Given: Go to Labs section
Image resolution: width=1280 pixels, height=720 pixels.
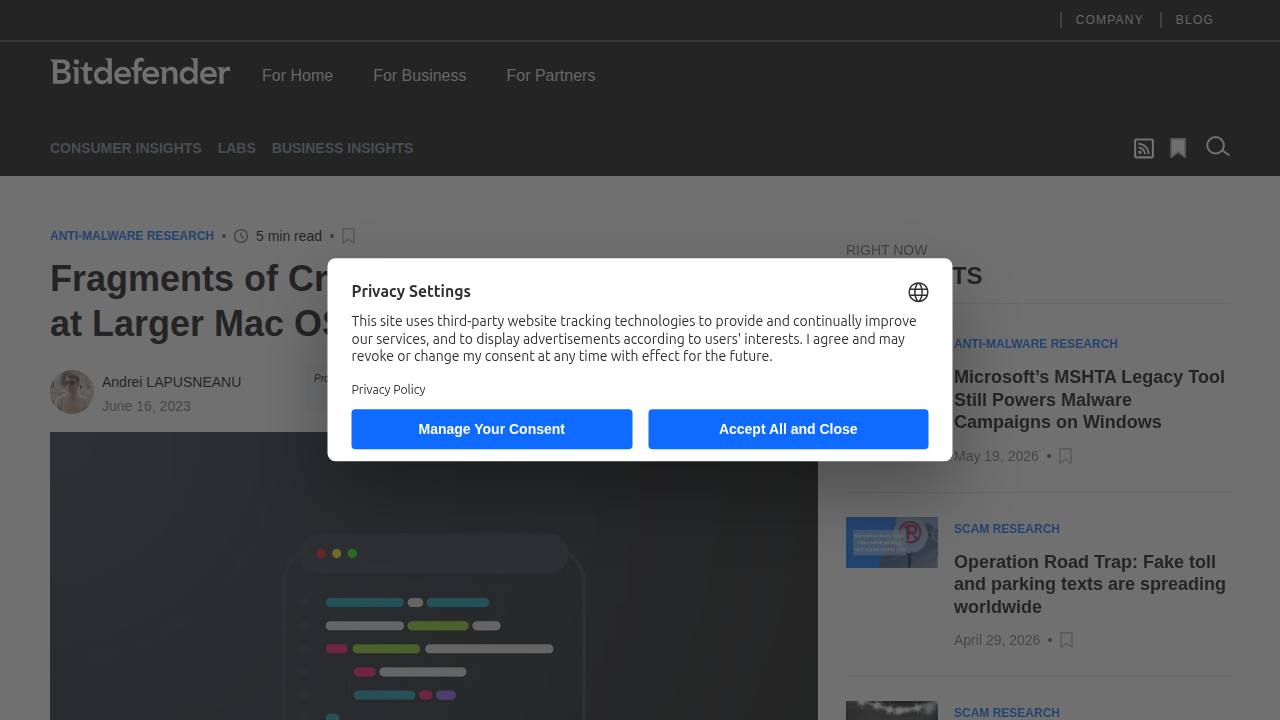Looking at the screenshot, I should 237,148.
